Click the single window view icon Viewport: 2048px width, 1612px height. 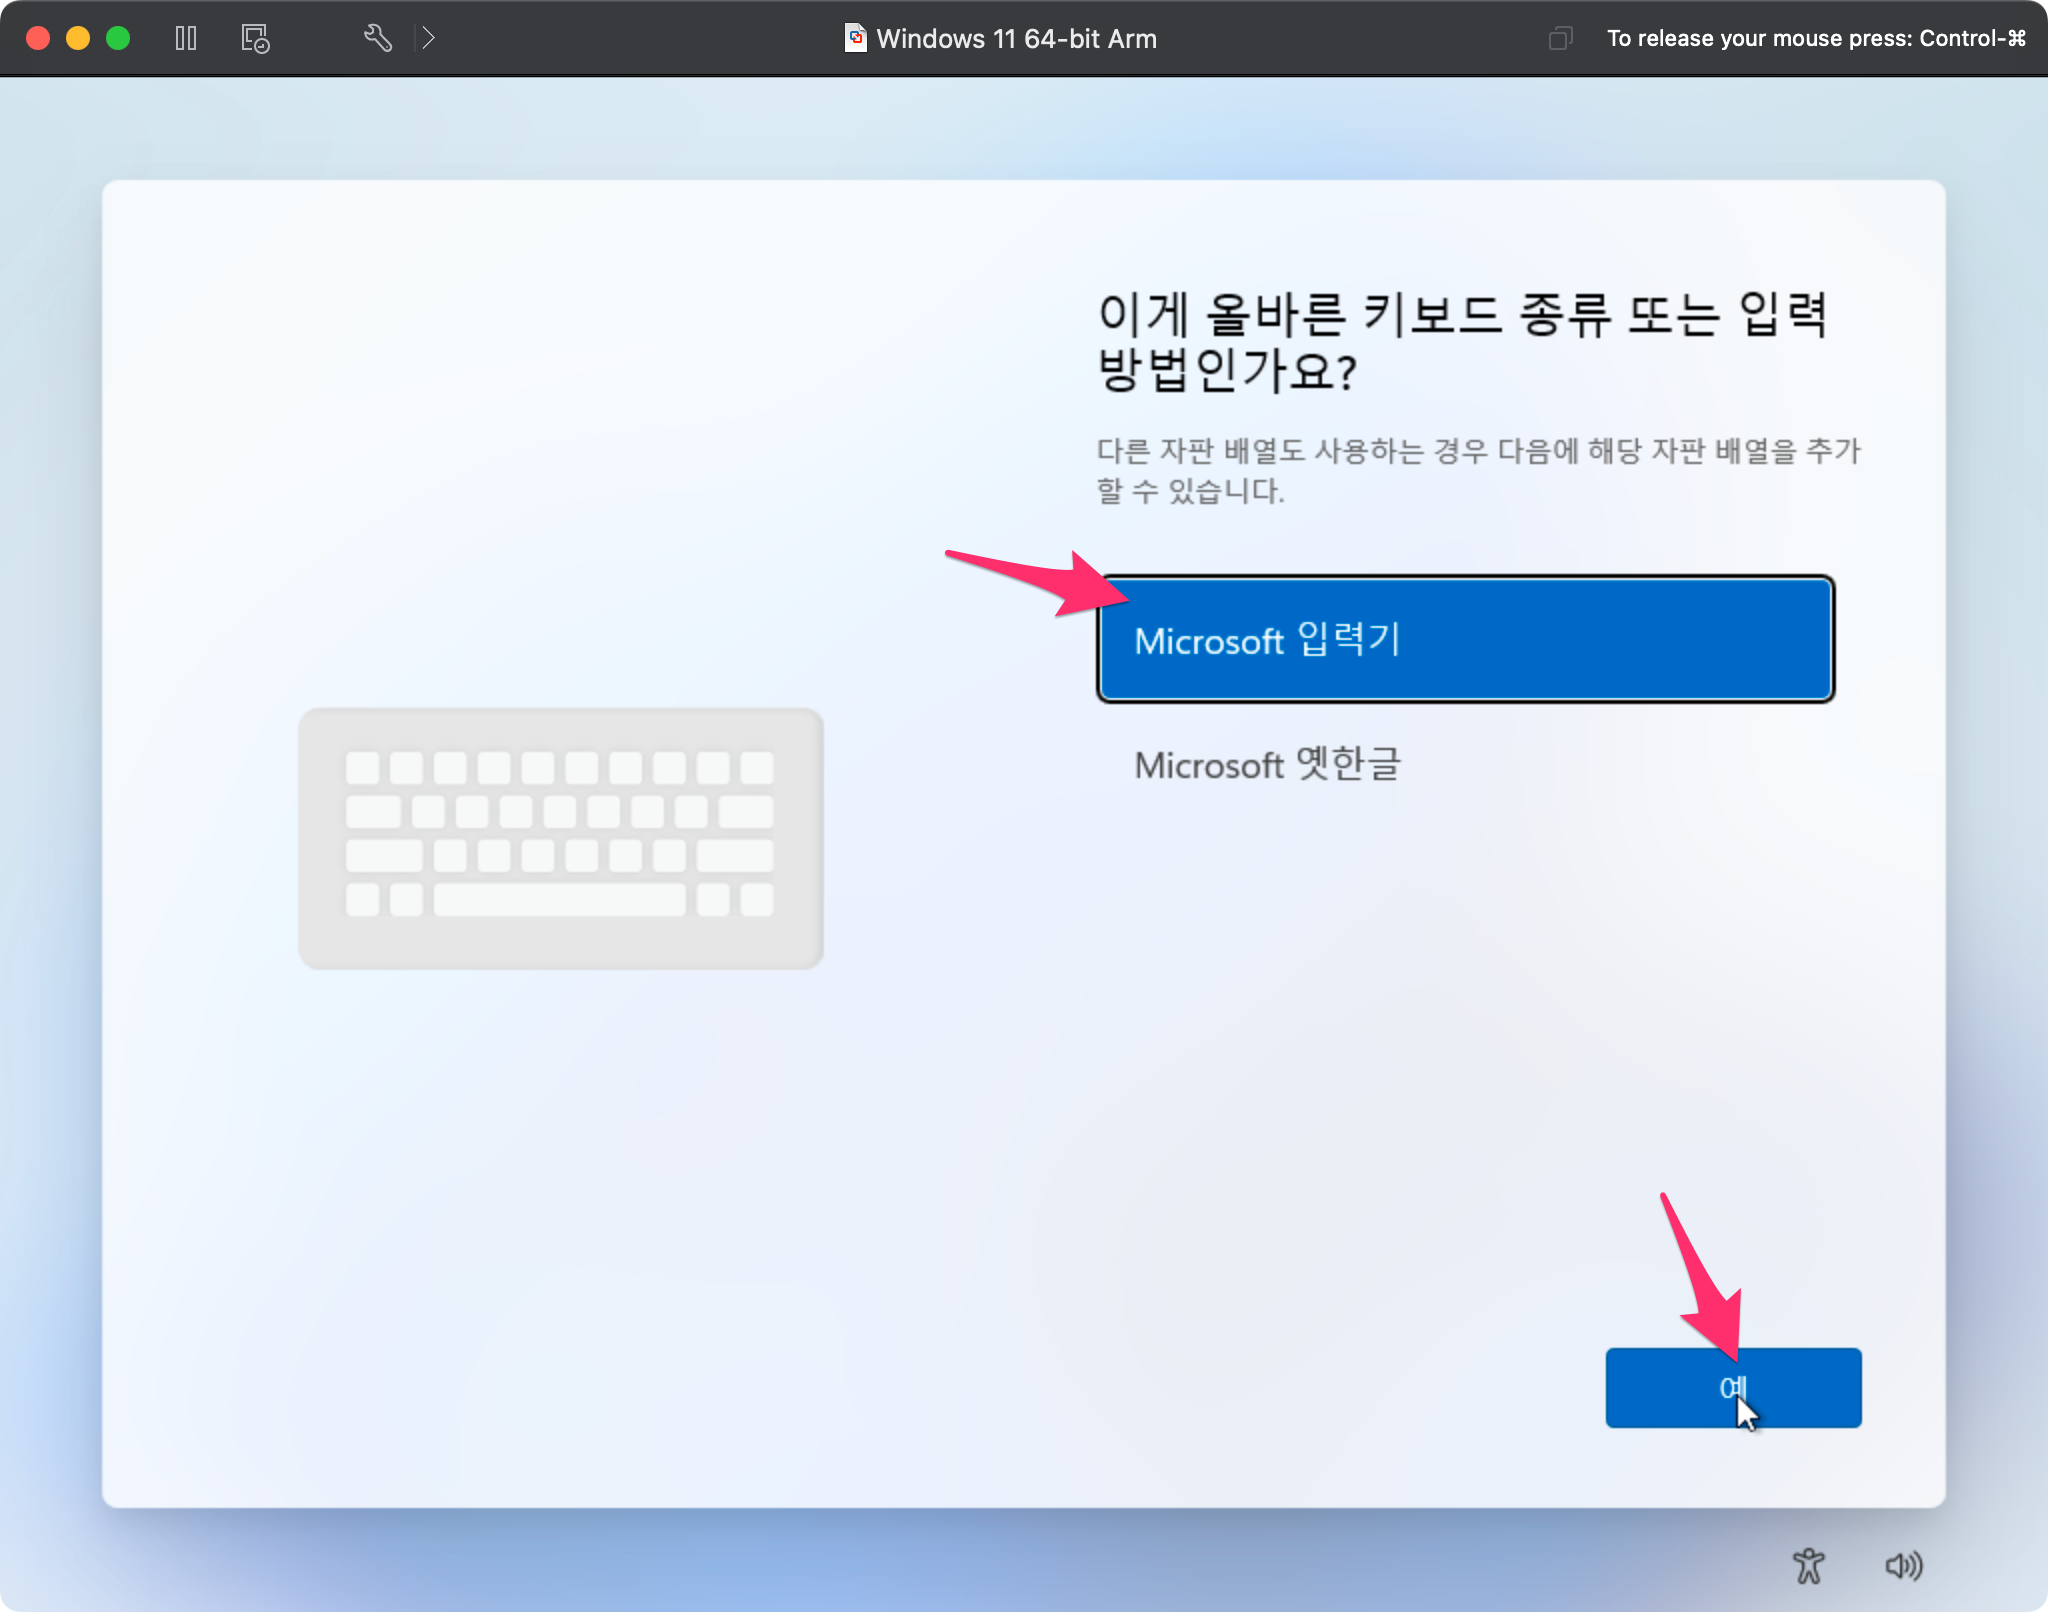point(1560,38)
